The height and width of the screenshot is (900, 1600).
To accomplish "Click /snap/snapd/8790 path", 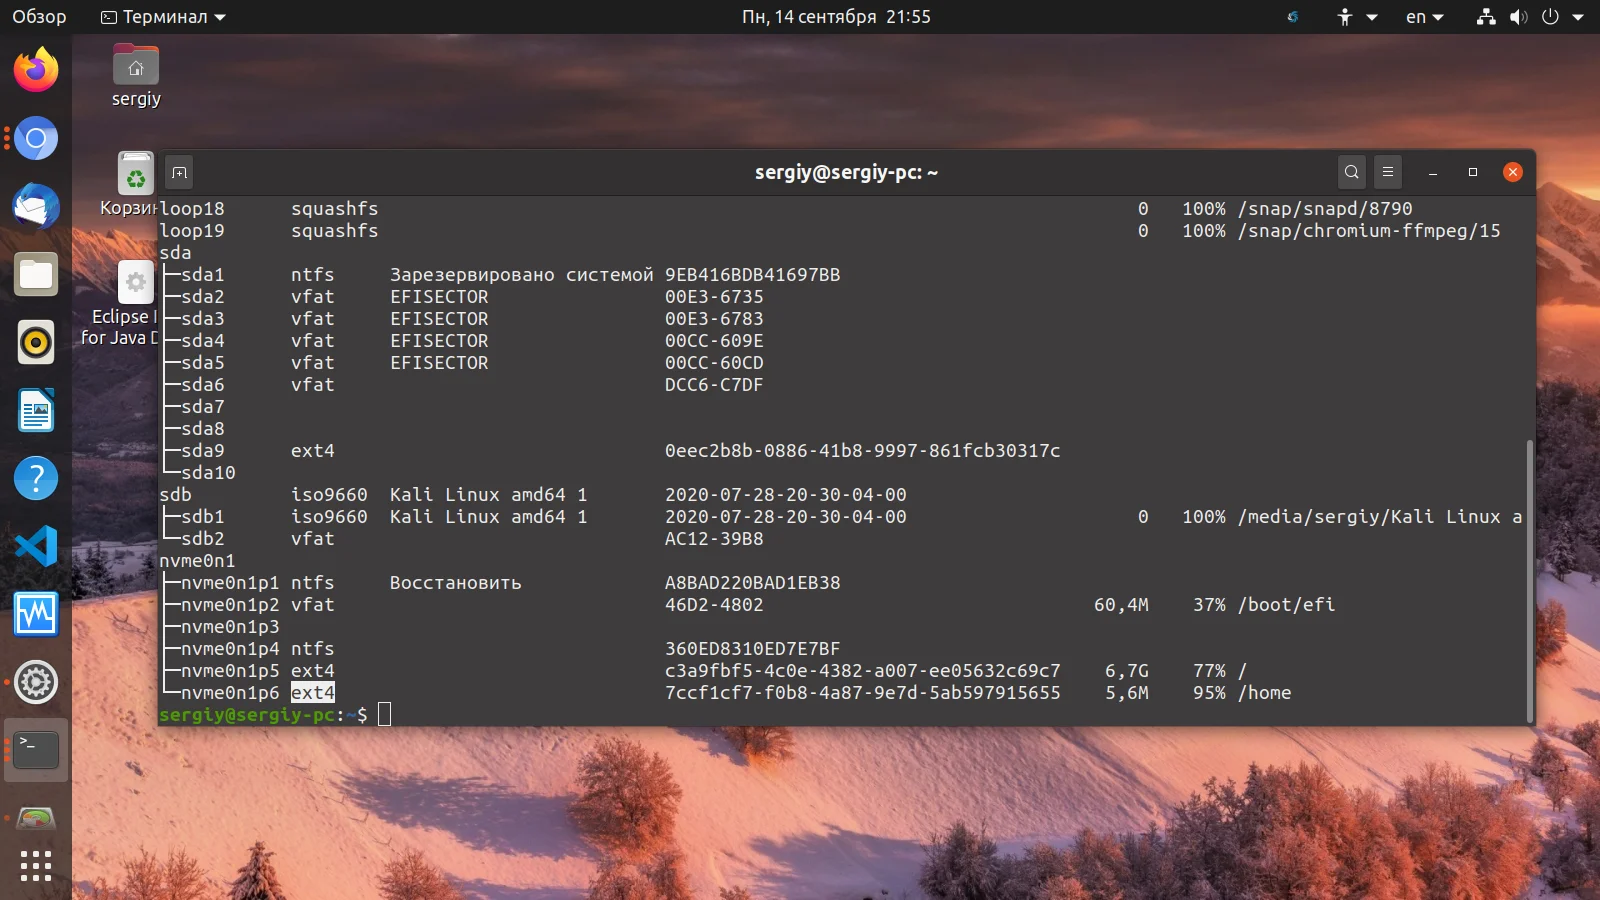I will [x=1325, y=209].
